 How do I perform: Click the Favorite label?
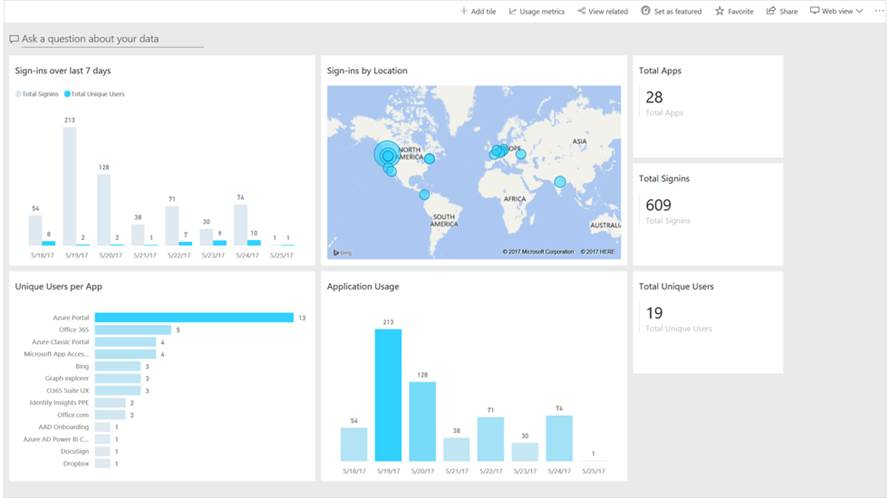coord(740,11)
